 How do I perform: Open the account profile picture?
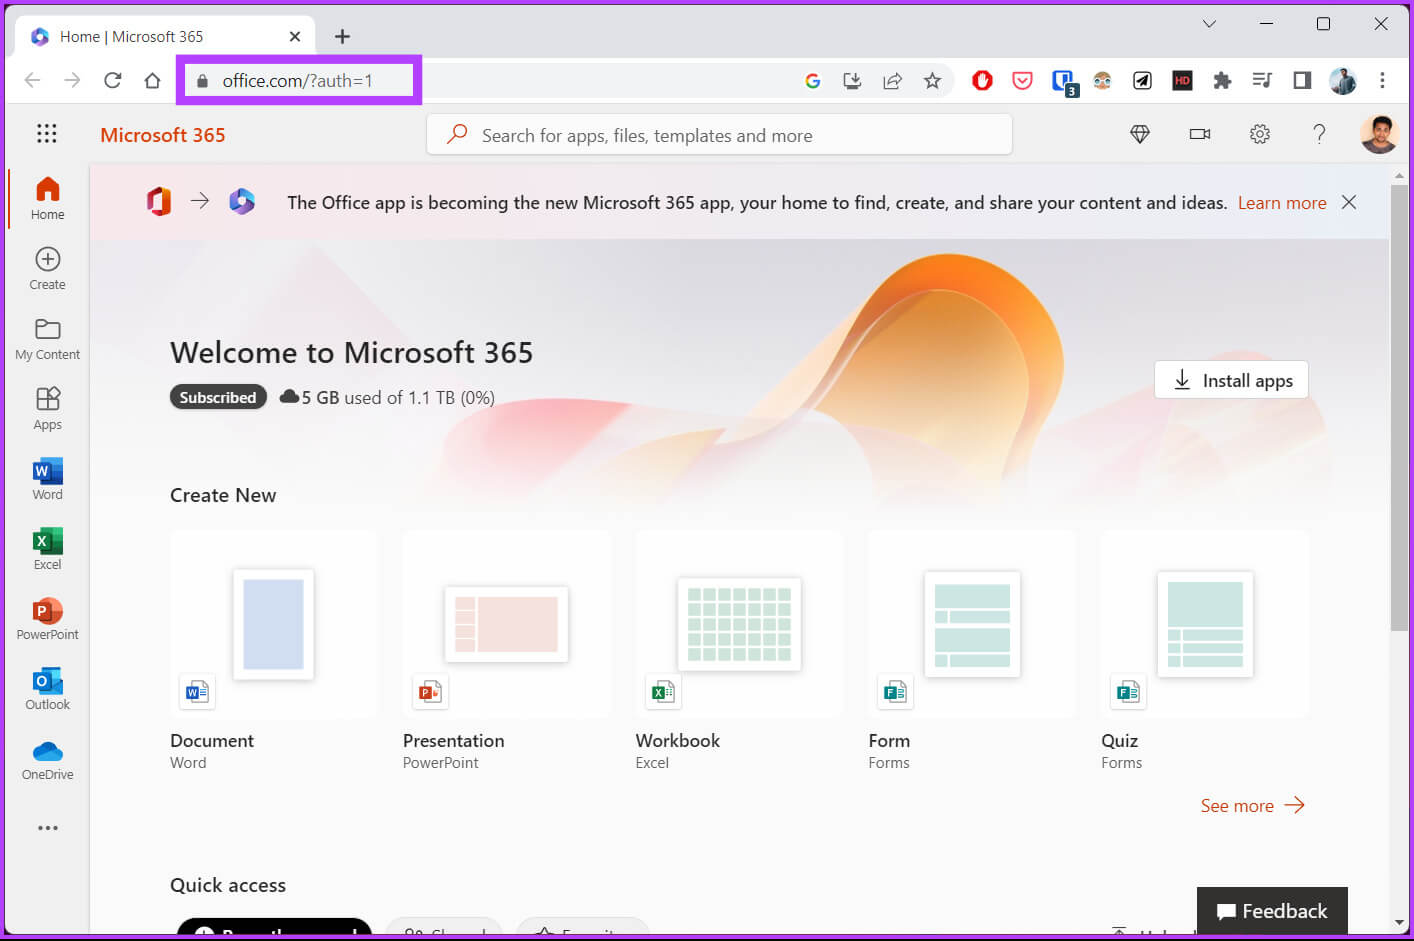(1379, 134)
